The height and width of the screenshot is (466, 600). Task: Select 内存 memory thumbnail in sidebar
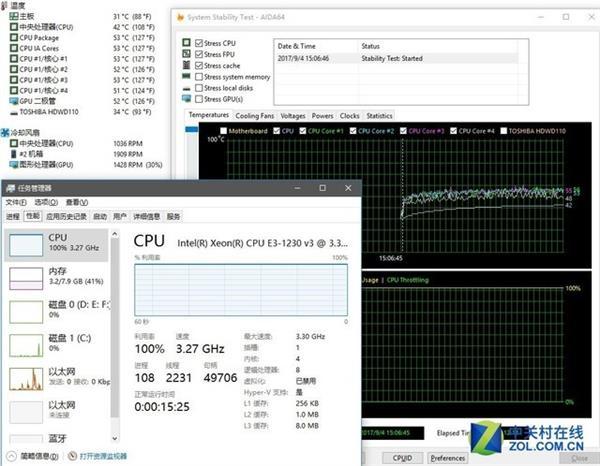pyautogui.click(x=26, y=279)
